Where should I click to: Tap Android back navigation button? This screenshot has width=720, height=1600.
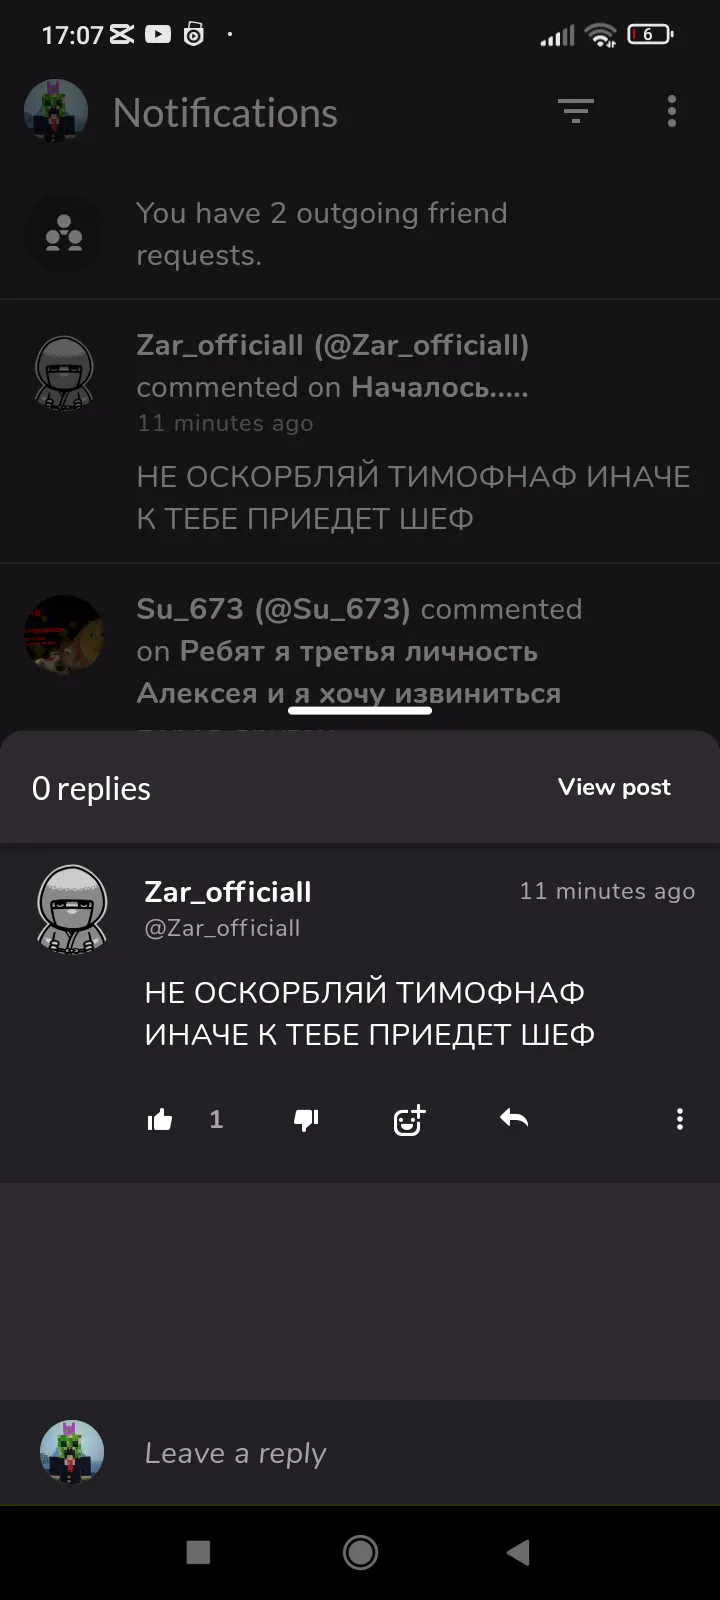(x=518, y=1552)
